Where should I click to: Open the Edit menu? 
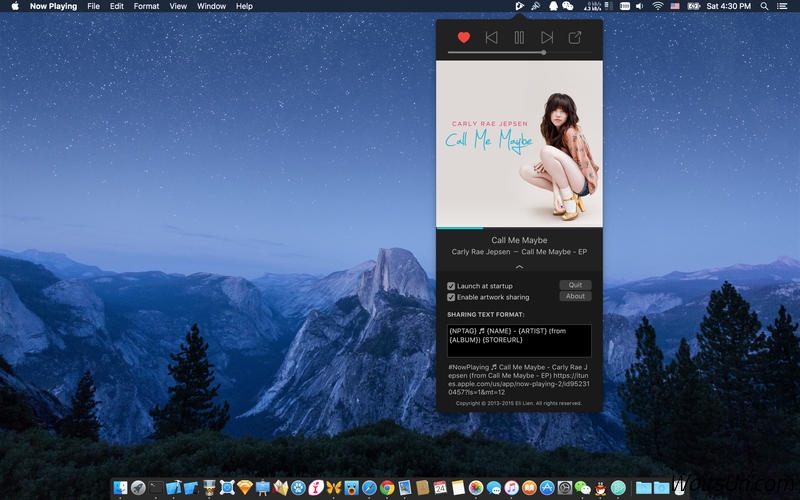(117, 6)
